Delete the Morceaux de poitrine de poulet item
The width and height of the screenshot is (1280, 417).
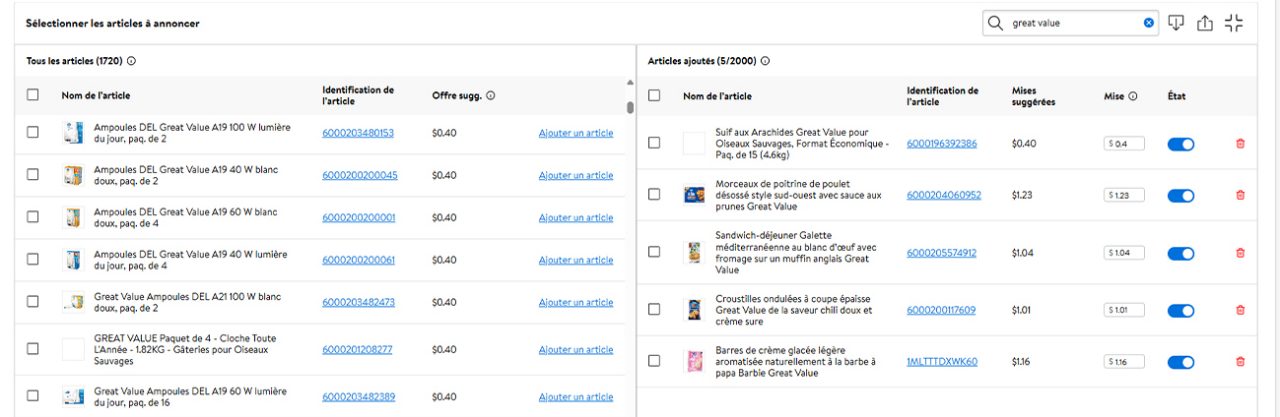(x=1241, y=195)
